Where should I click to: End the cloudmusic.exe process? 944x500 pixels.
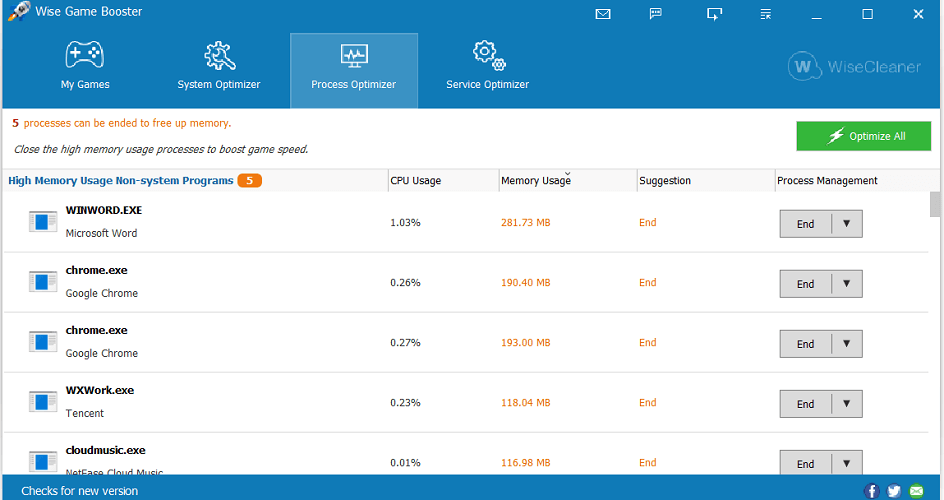(x=806, y=462)
